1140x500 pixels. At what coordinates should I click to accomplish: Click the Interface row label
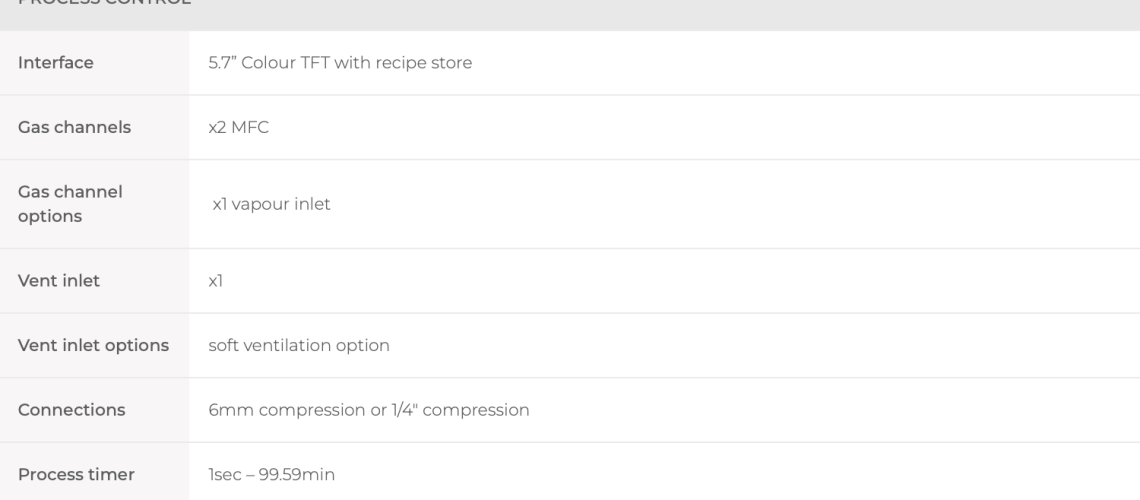(55, 62)
